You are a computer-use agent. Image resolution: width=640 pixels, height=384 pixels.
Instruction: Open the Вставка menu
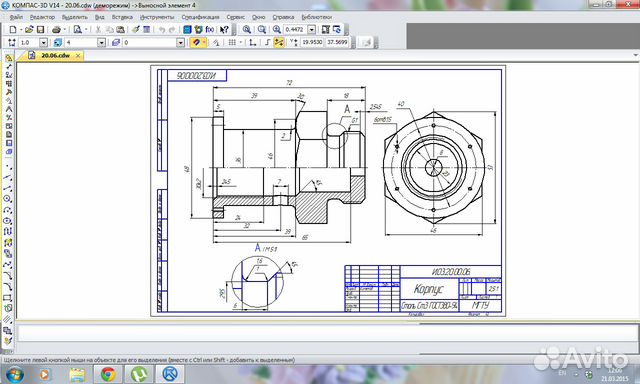point(122,17)
